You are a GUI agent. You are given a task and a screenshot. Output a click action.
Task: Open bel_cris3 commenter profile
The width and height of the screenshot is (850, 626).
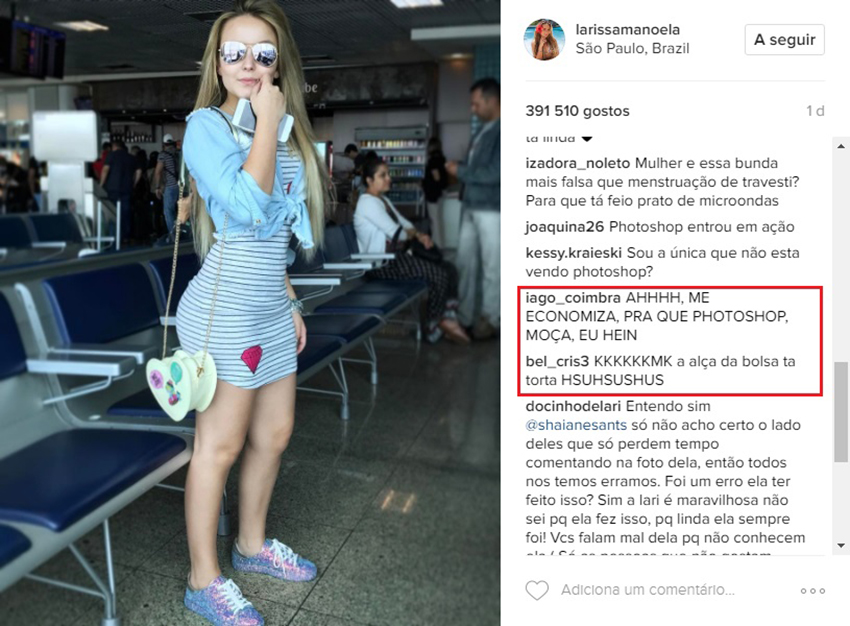(557, 362)
